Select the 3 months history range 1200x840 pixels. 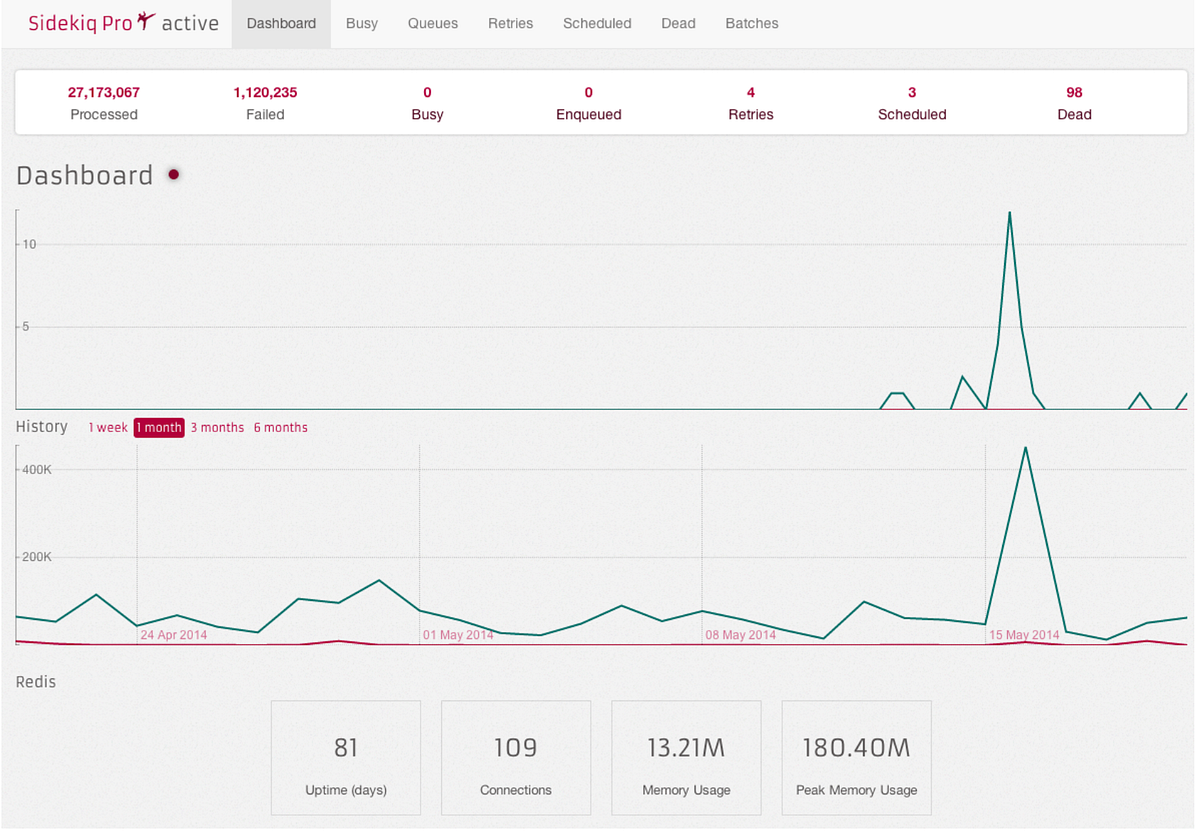pos(217,427)
